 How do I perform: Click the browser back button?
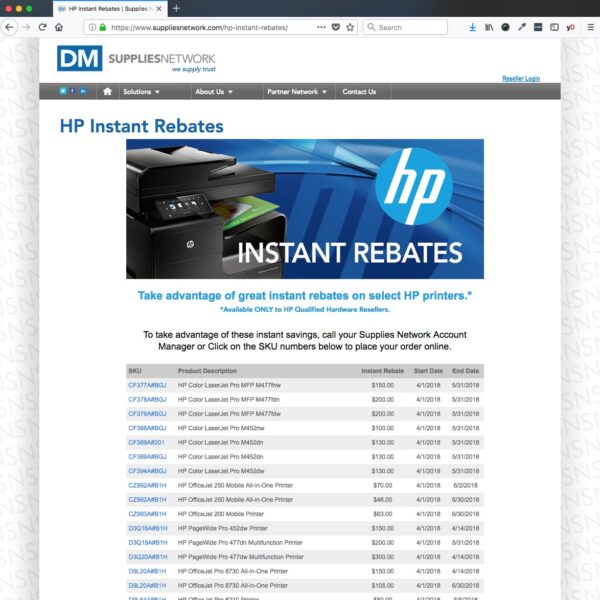[11, 27]
